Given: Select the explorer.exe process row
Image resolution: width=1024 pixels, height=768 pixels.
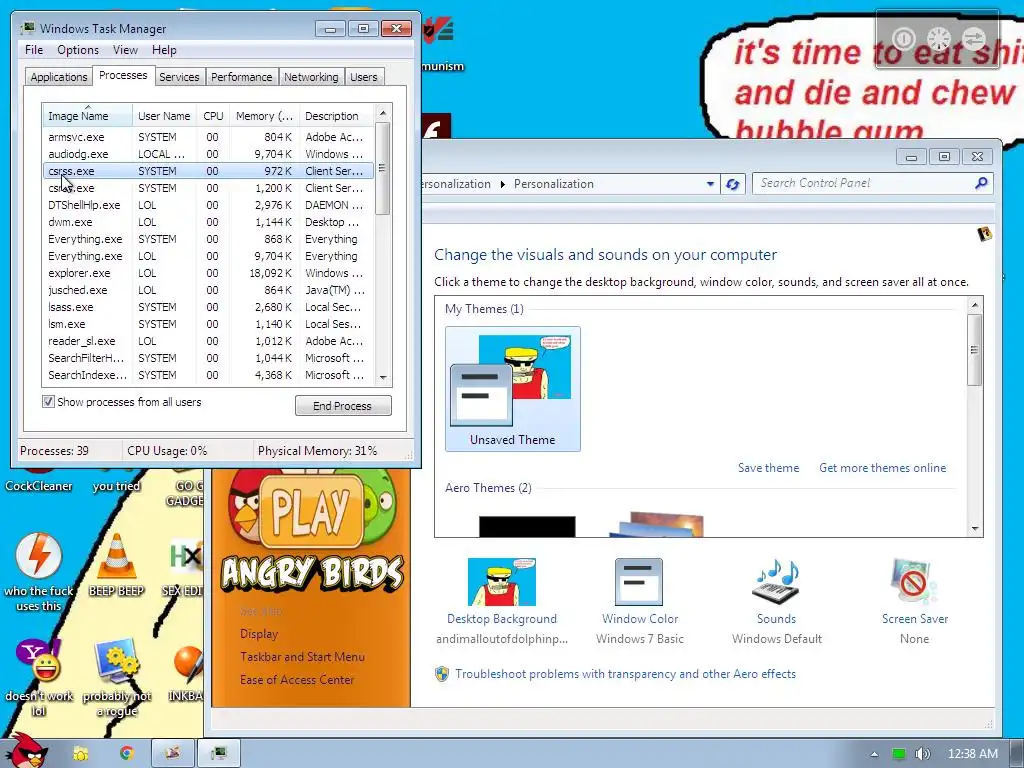Looking at the screenshot, I should tap(208, 273).
